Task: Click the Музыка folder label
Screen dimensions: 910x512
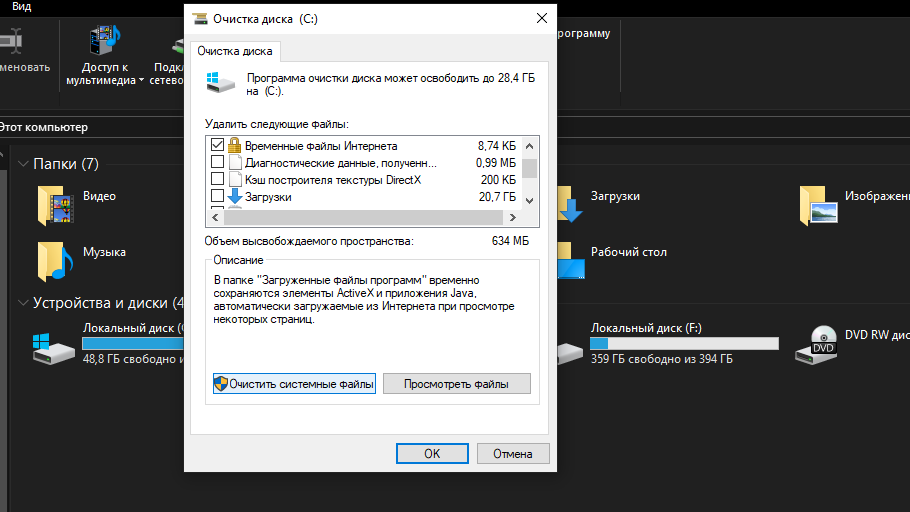Action: 104,252
